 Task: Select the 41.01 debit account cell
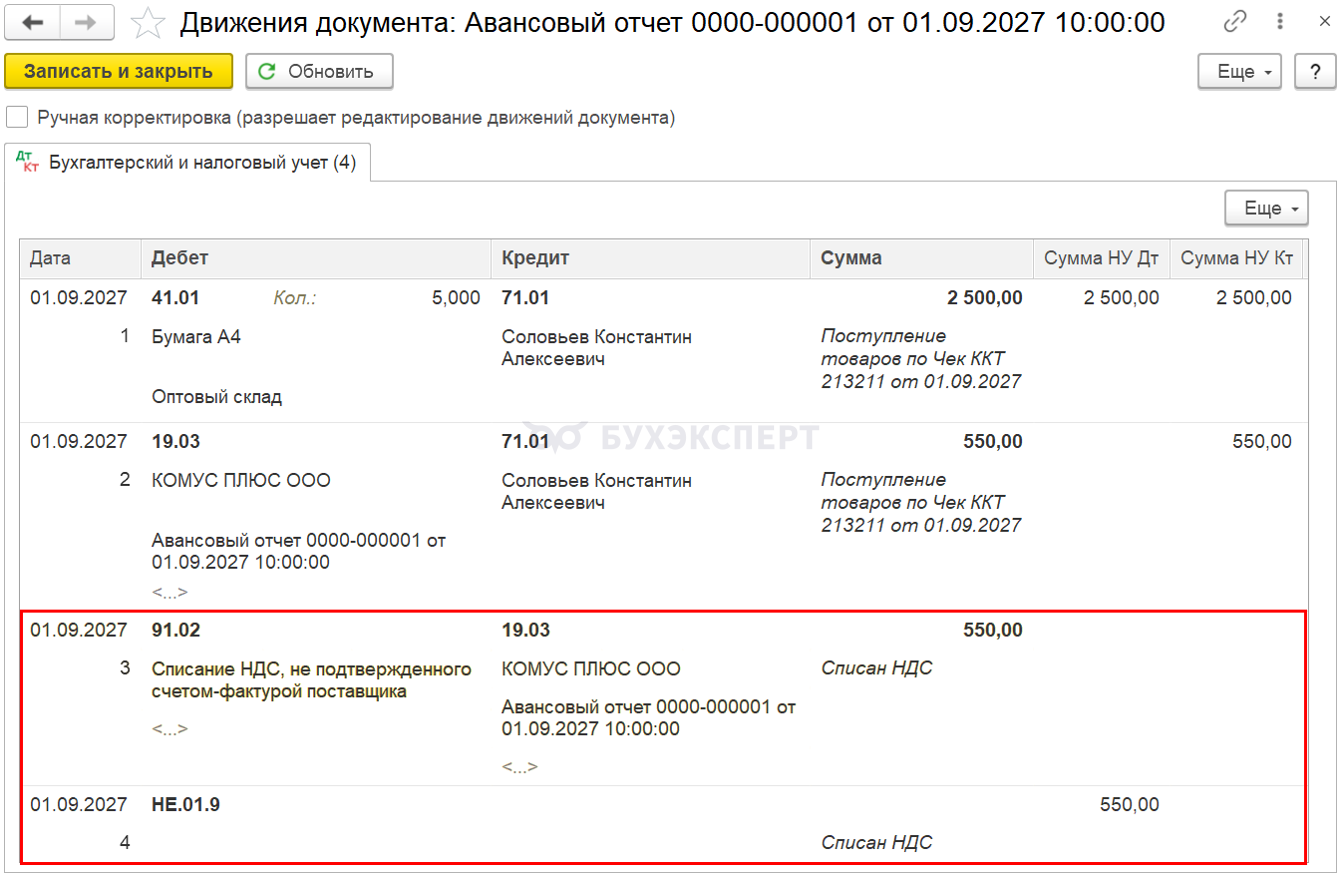point(176,298)
